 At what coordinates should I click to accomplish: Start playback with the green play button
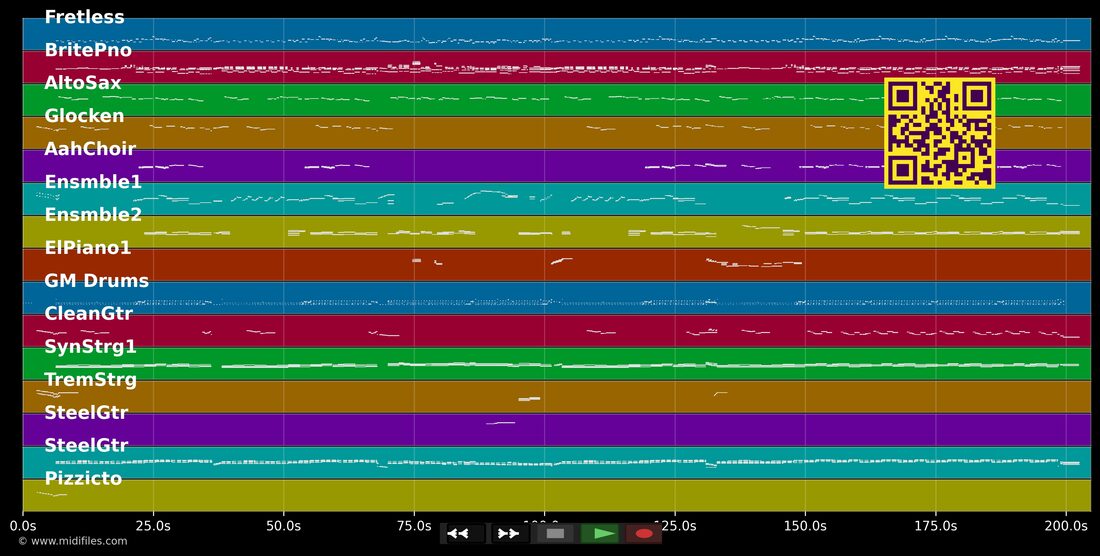[x=600, y=534]
